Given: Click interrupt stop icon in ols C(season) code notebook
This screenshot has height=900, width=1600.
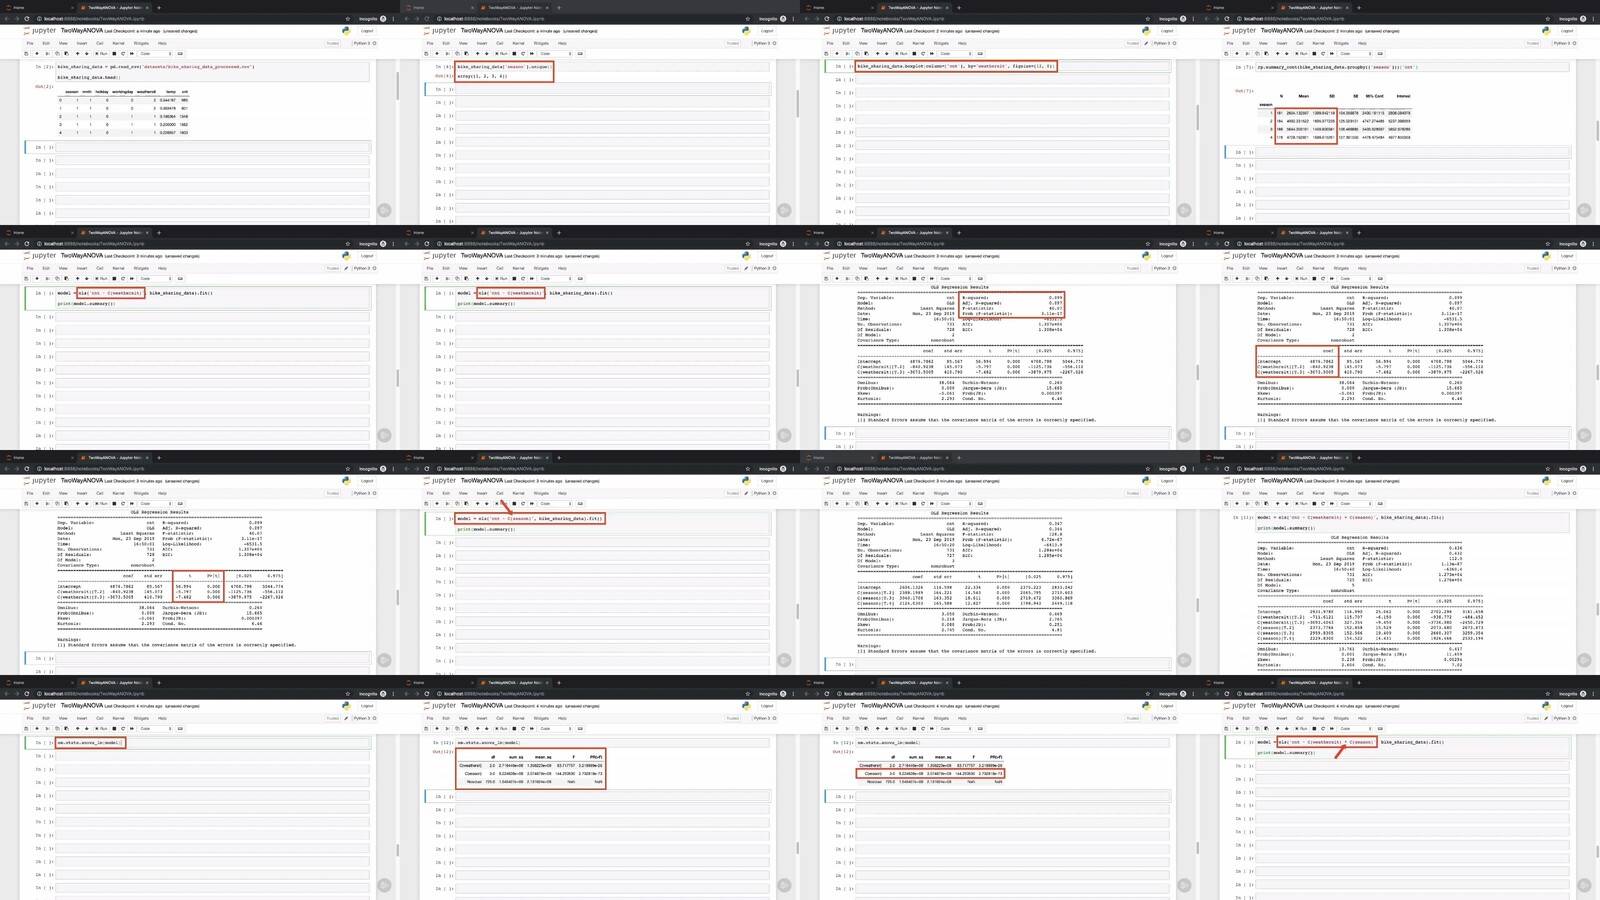Looking at the screenshot, I should pos(514,503).
